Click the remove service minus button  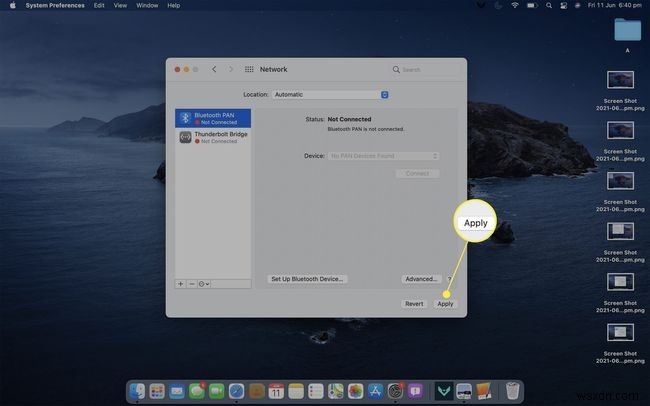pos(192,284)
